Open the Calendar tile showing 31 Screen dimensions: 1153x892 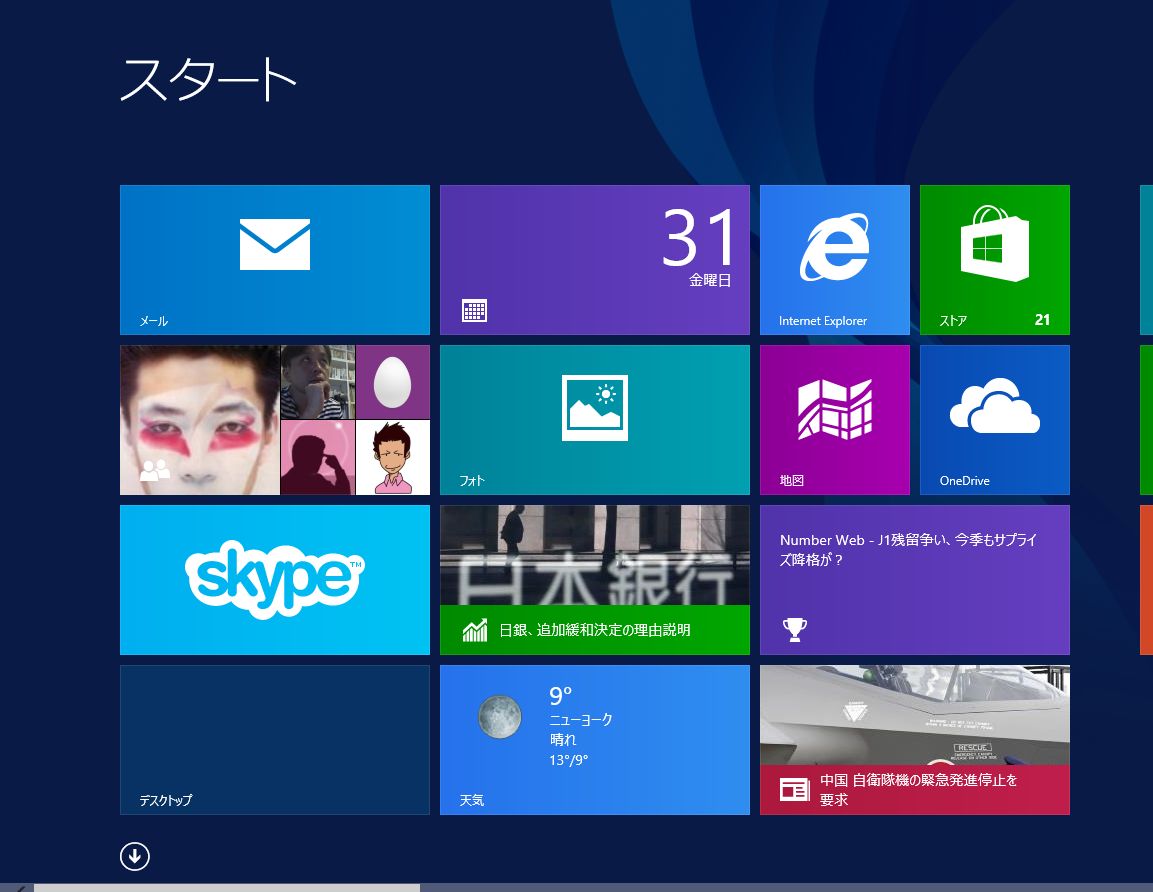pyautogui.click(x=594, y=260)
